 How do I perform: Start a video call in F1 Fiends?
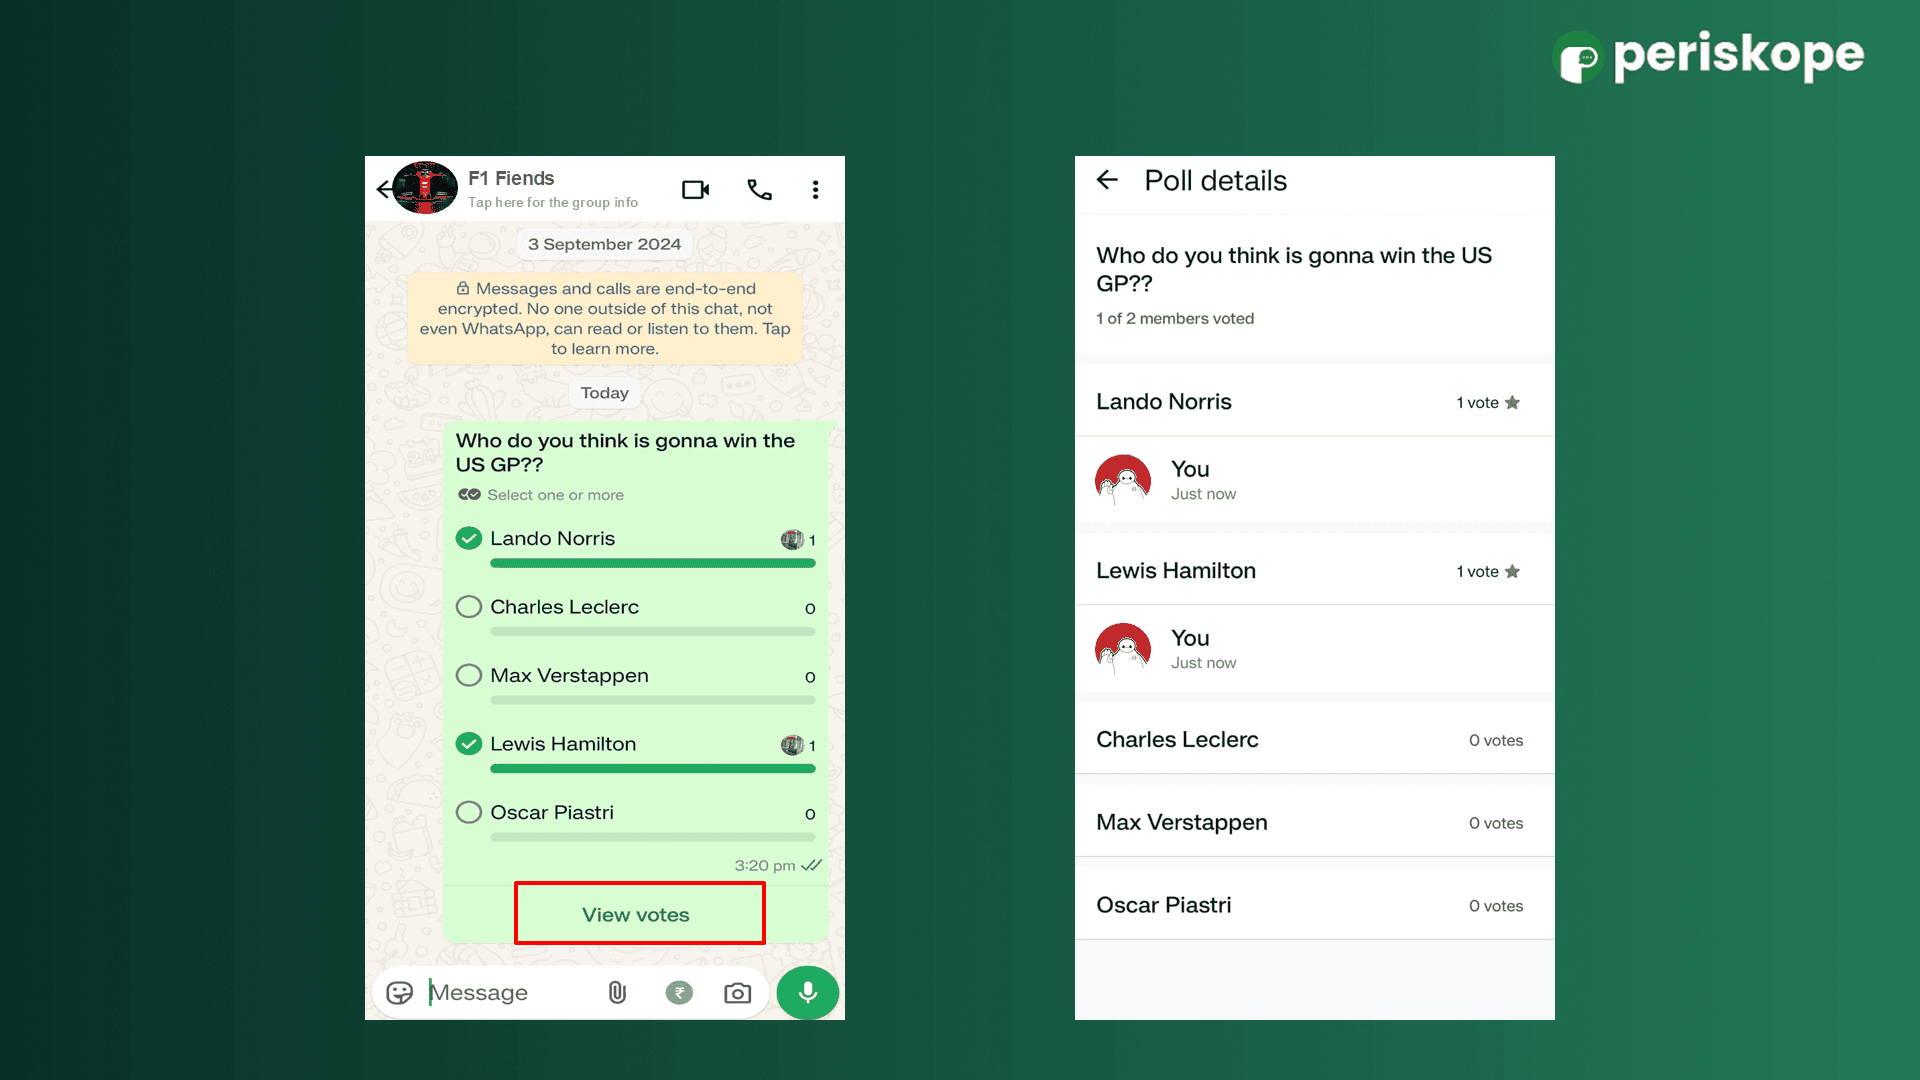point(695,190)
